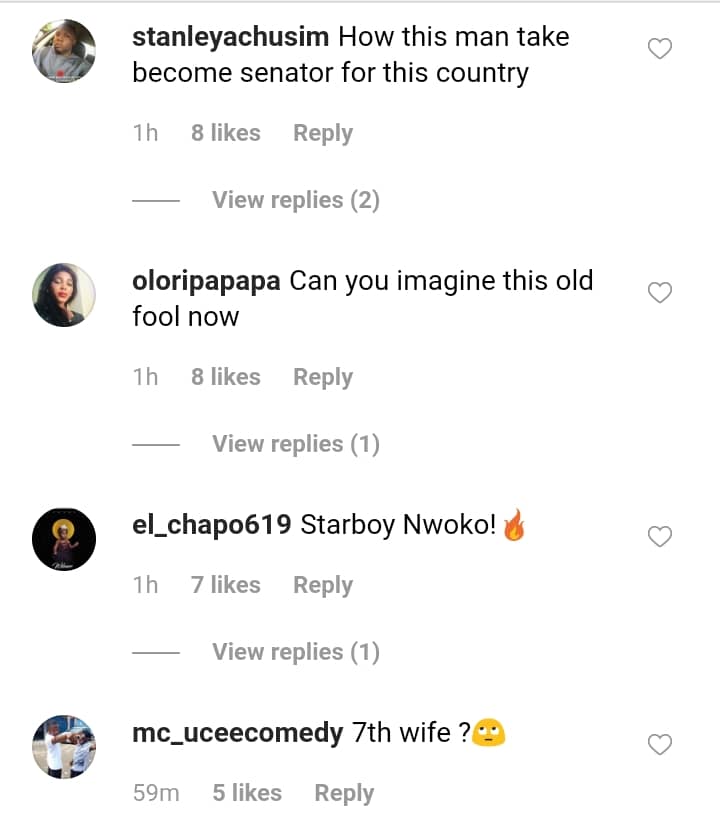Image resolution: width=720 pixels, height=816 pixels.
Task: Tap the heart on el_chapo619's comment
Action: [x=660, y=537]
